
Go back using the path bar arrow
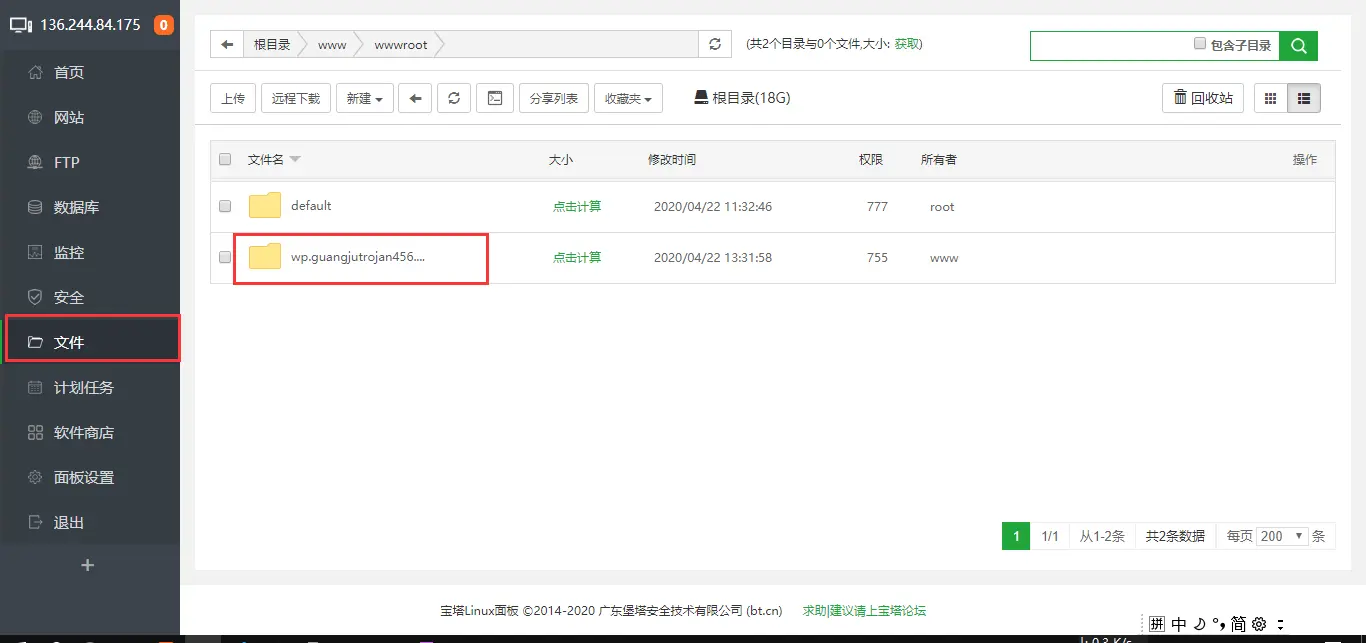(227, 44)
